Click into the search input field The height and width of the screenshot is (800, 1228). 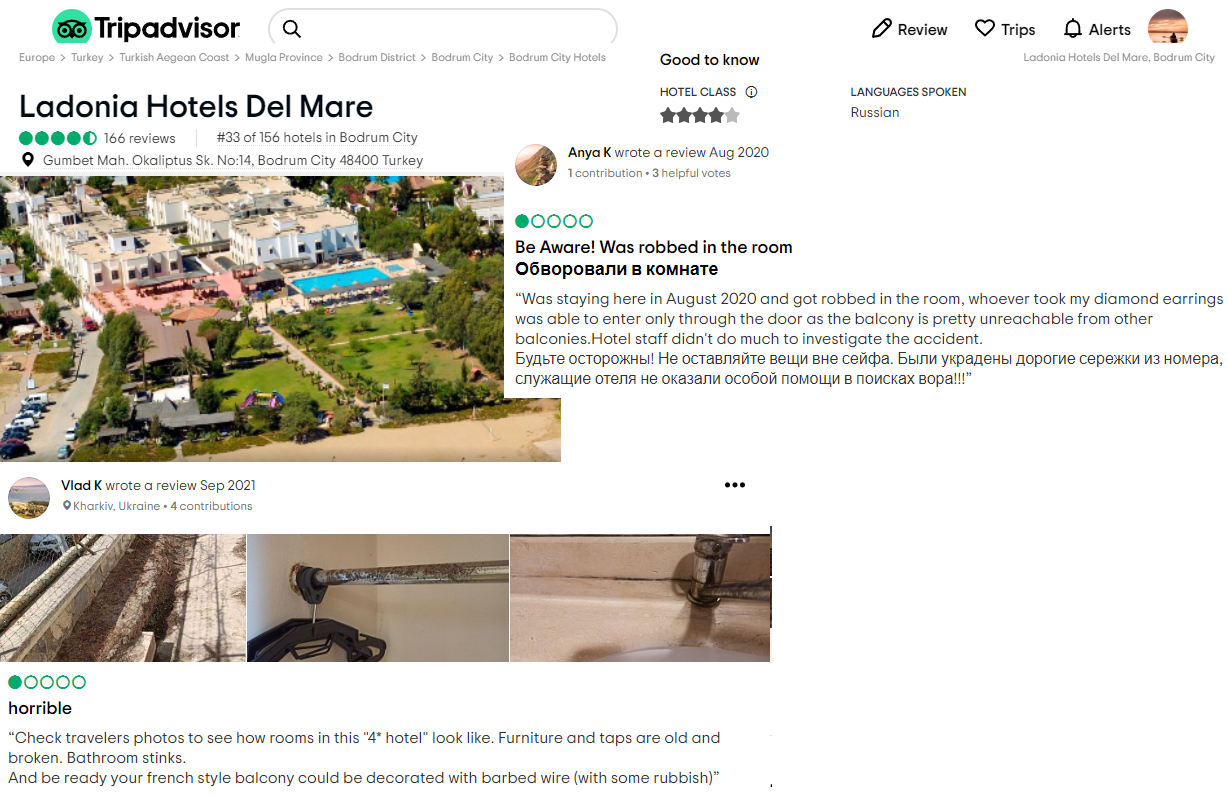443,29
